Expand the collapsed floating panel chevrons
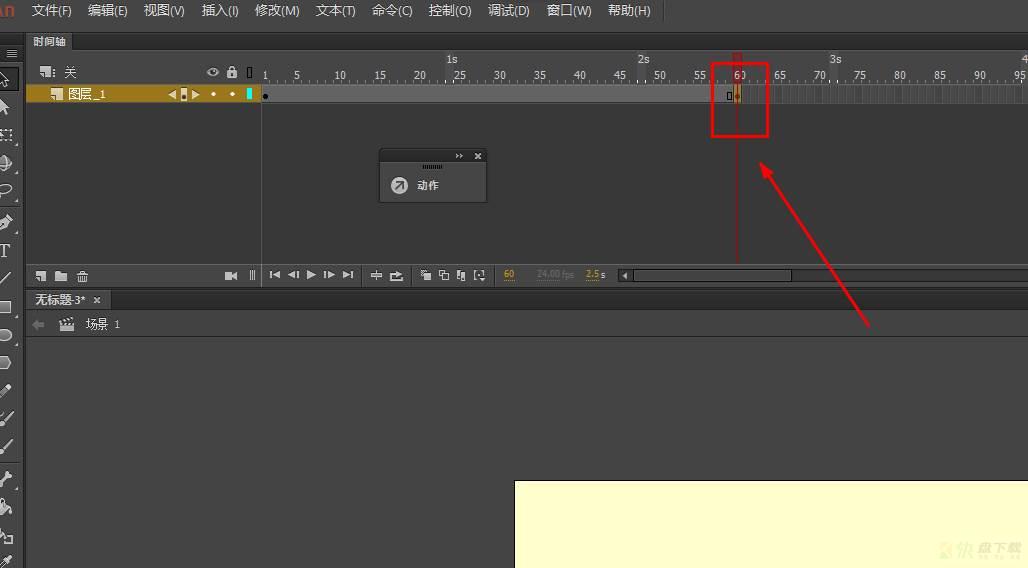Image resolution: width=1028 pixels, height=568 pixels. click(459, 156)
